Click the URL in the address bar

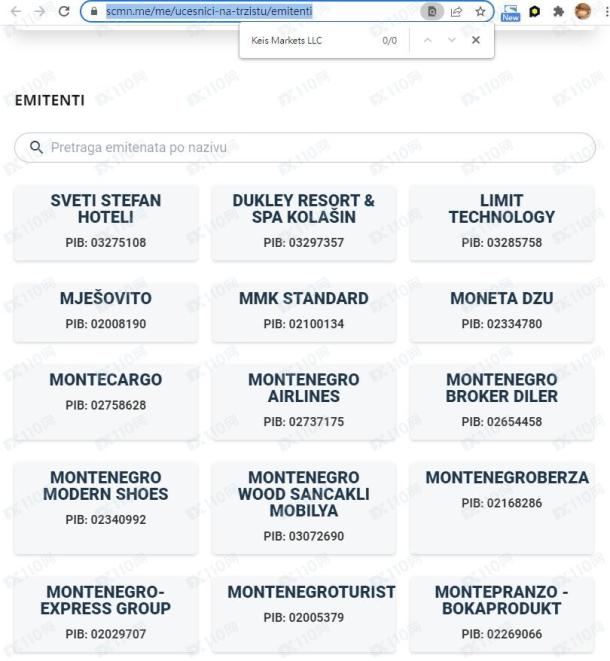click(x=209, y=11)
